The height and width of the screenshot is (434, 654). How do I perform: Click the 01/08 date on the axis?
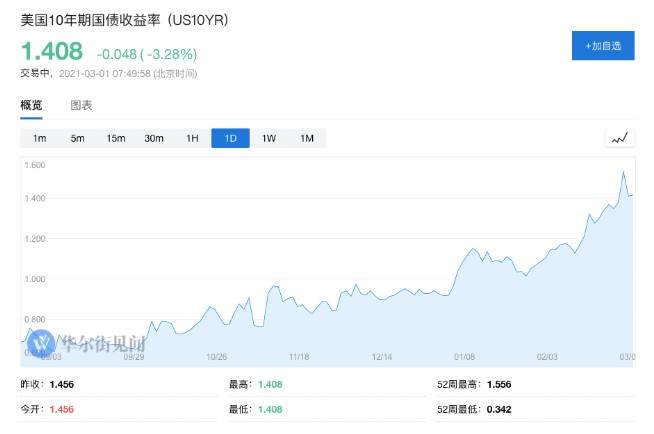point(464,357)
